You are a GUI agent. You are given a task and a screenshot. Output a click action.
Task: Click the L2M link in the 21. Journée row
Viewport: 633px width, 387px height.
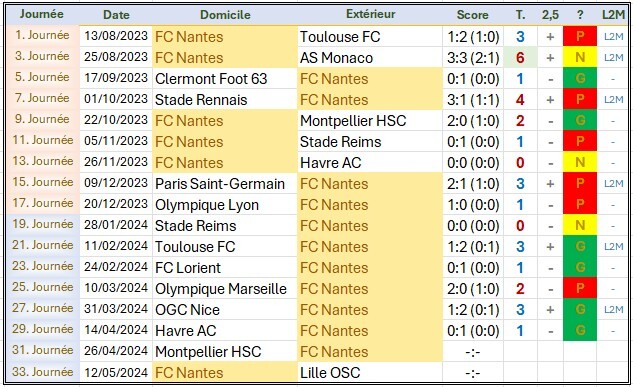point(614,247)
